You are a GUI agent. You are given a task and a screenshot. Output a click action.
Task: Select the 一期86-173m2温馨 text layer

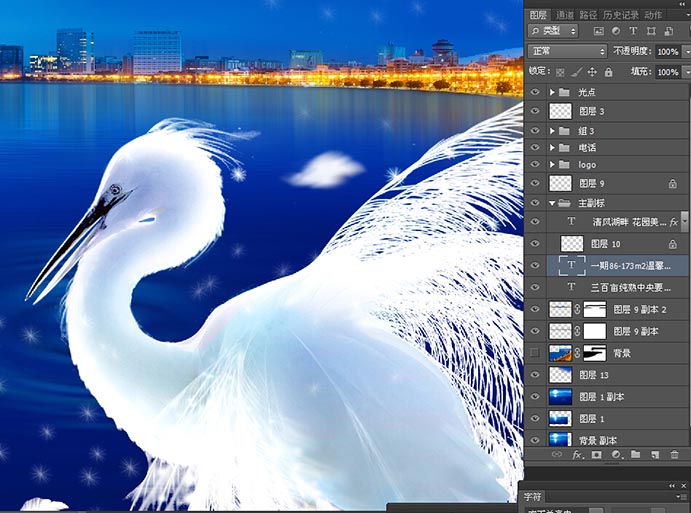pyautogui.click(x=617, y=265)
